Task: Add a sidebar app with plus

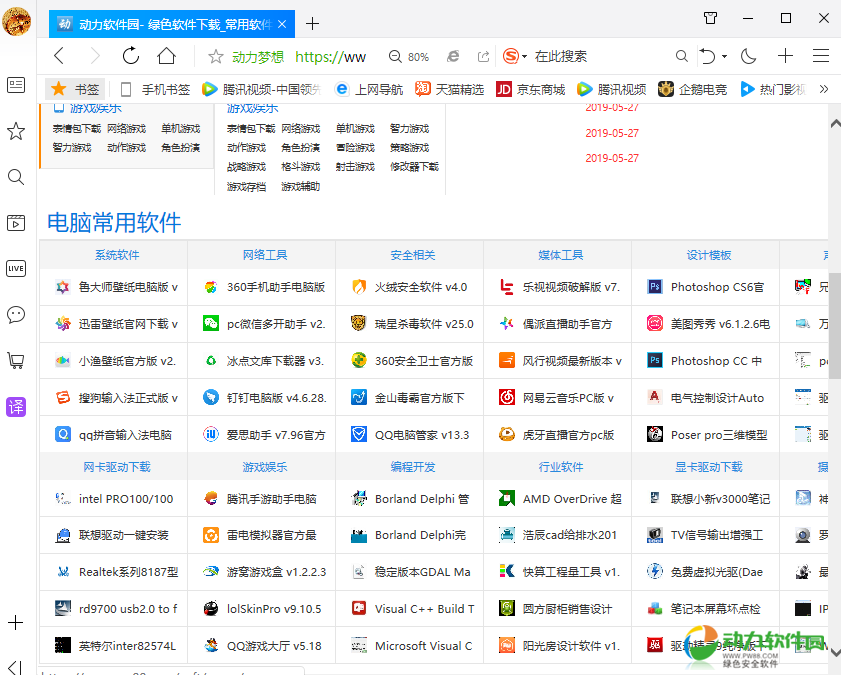Action: pyautogui.click(x=16, y=622)
